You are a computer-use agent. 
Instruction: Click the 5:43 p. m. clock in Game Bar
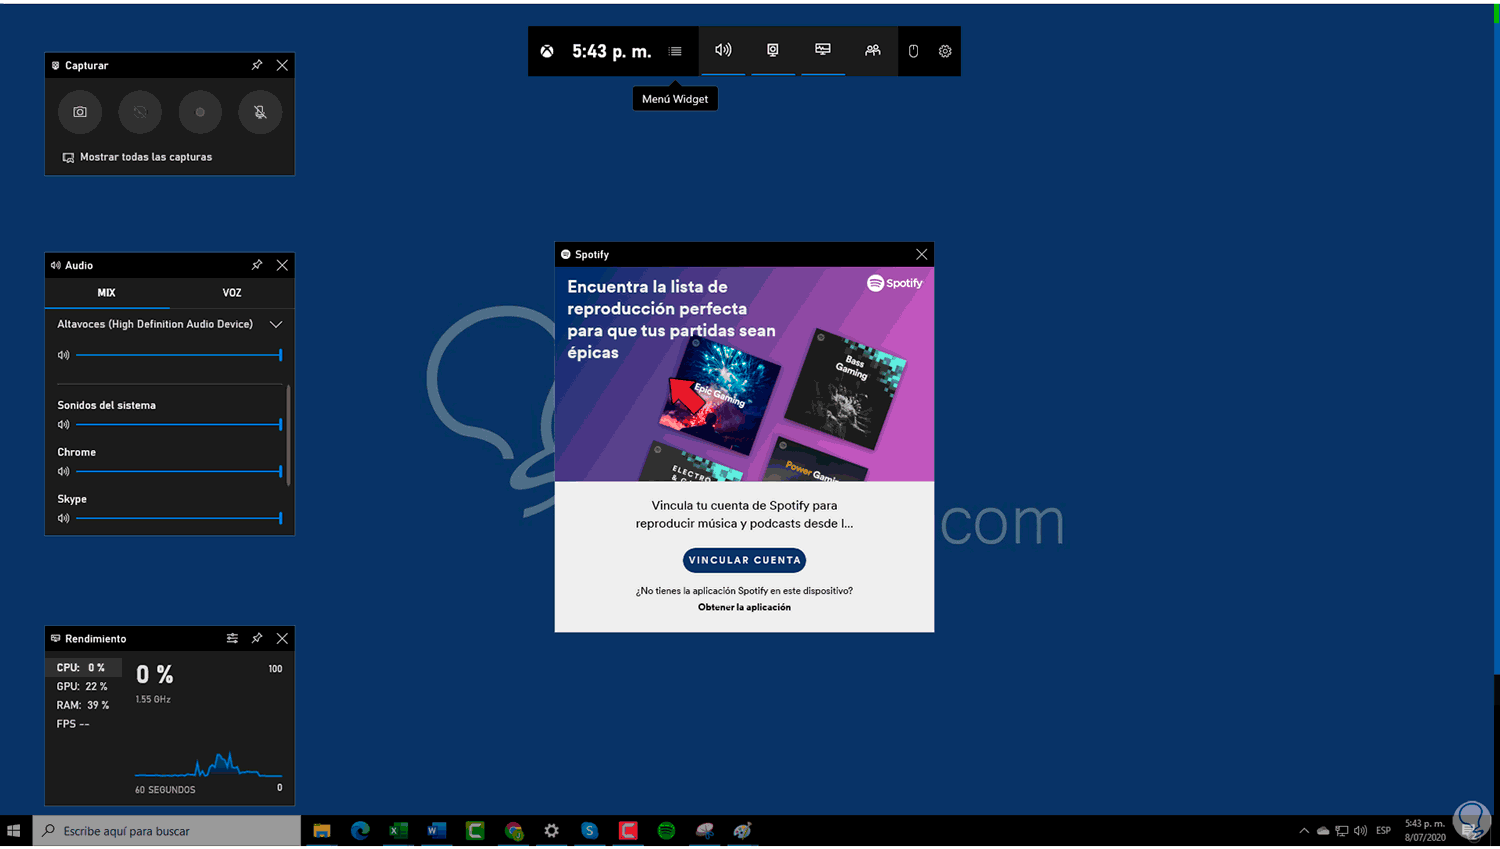(x=612, y=51)
